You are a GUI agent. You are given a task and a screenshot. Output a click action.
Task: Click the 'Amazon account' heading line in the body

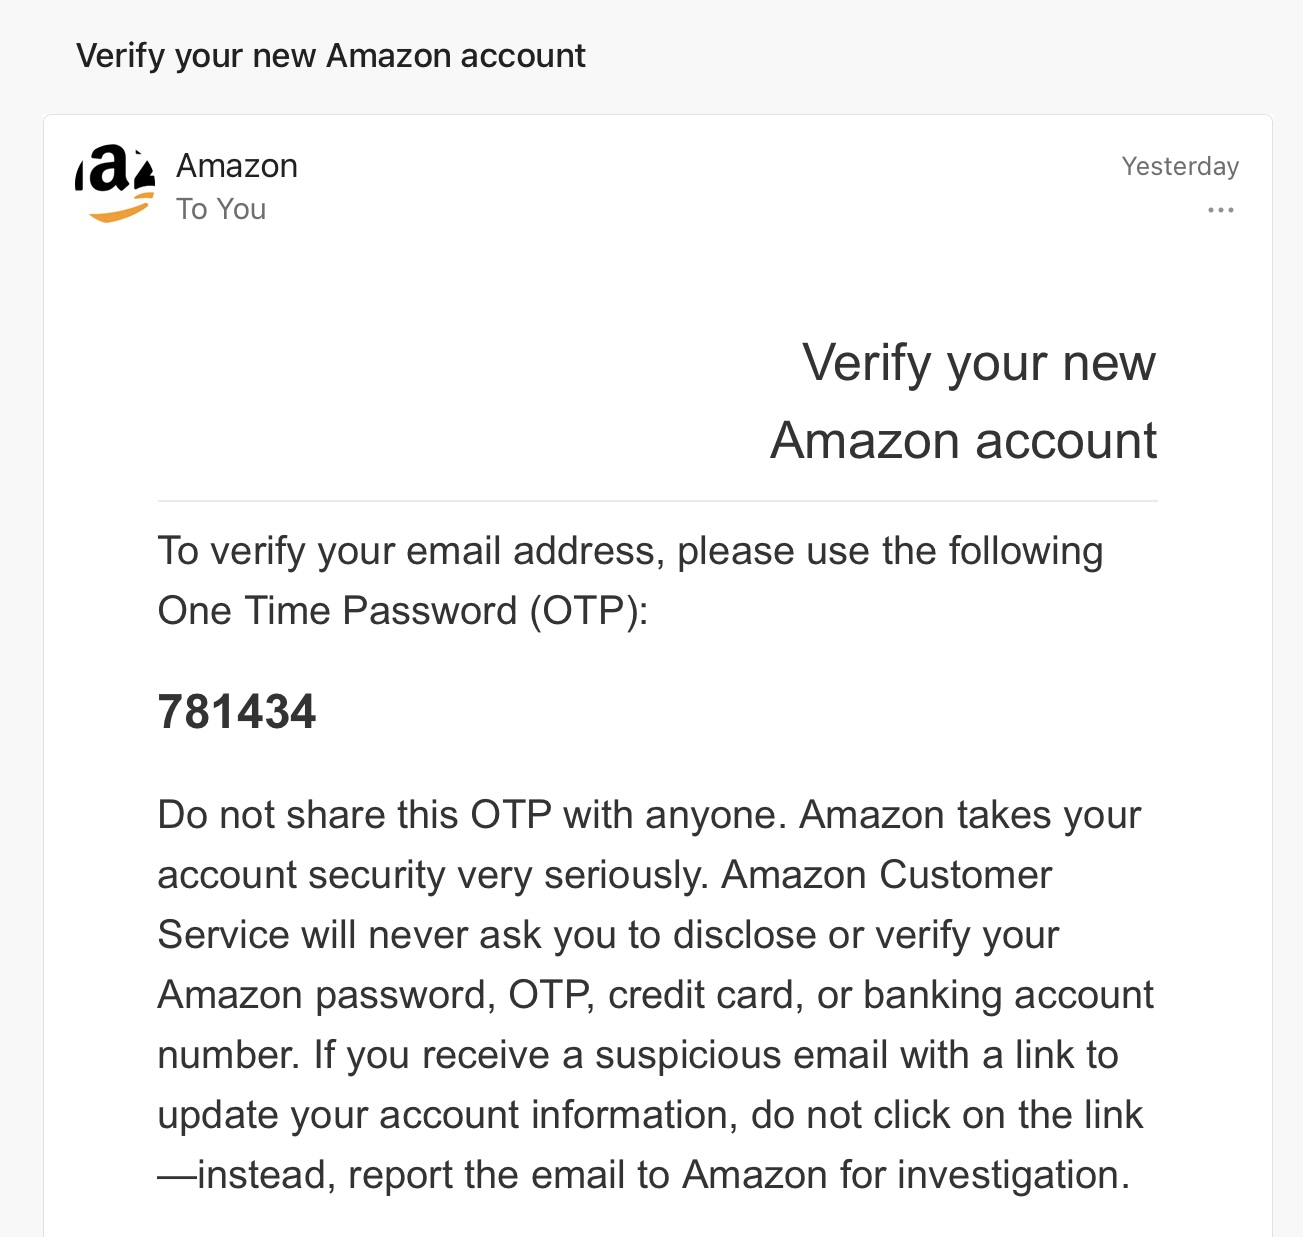(964, 440)
